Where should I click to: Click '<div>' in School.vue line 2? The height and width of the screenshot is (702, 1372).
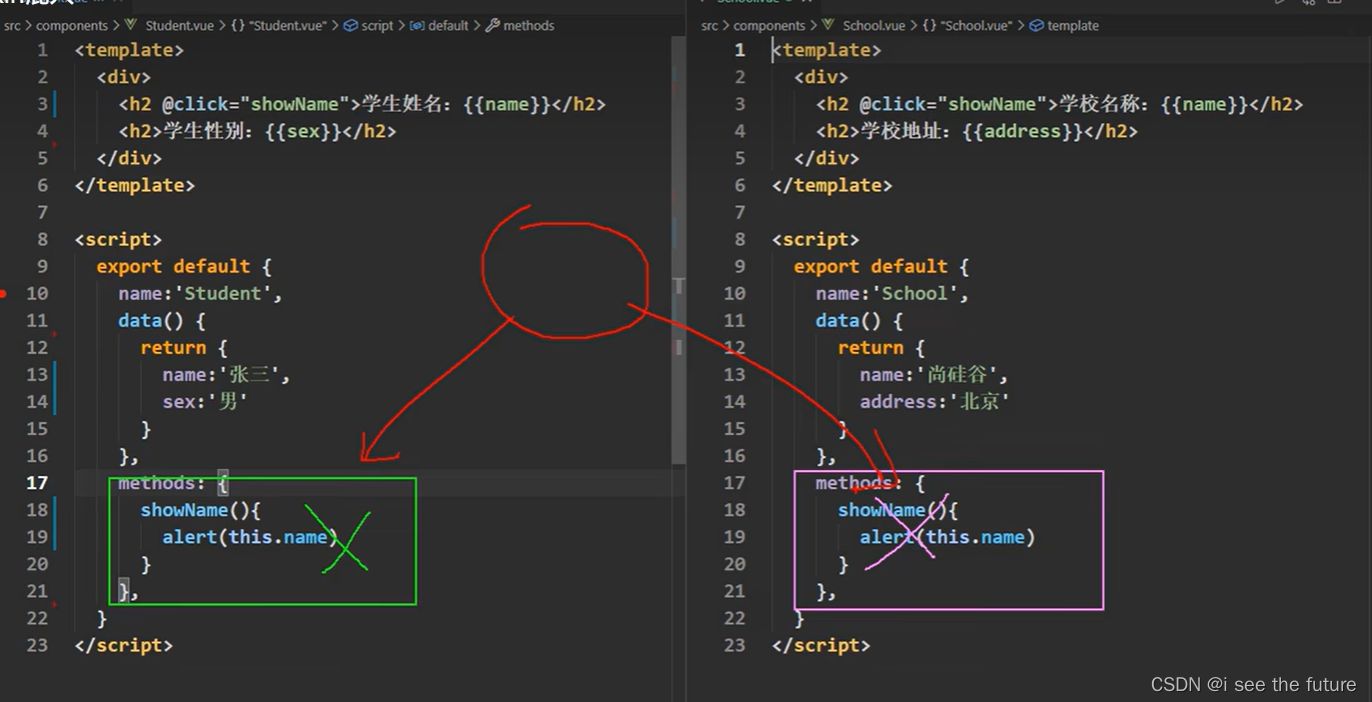(x=821, y=77)
